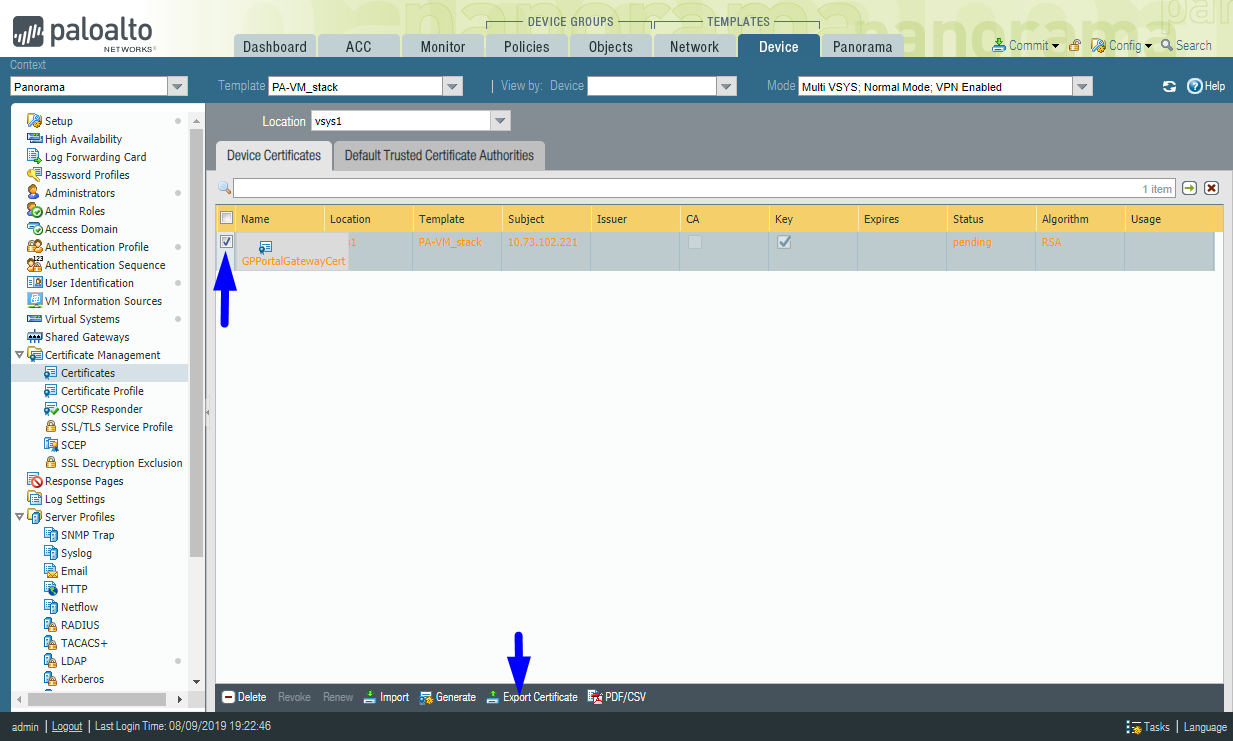1233x741 pixels.
Task: Click the Logout link
Action: tap(67, 727)
